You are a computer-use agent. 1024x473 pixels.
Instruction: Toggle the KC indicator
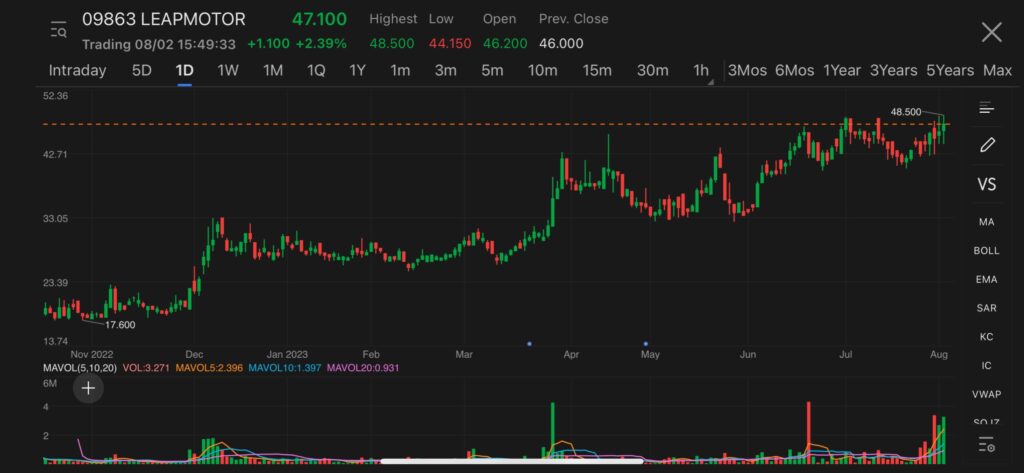[x=986, y=337]
